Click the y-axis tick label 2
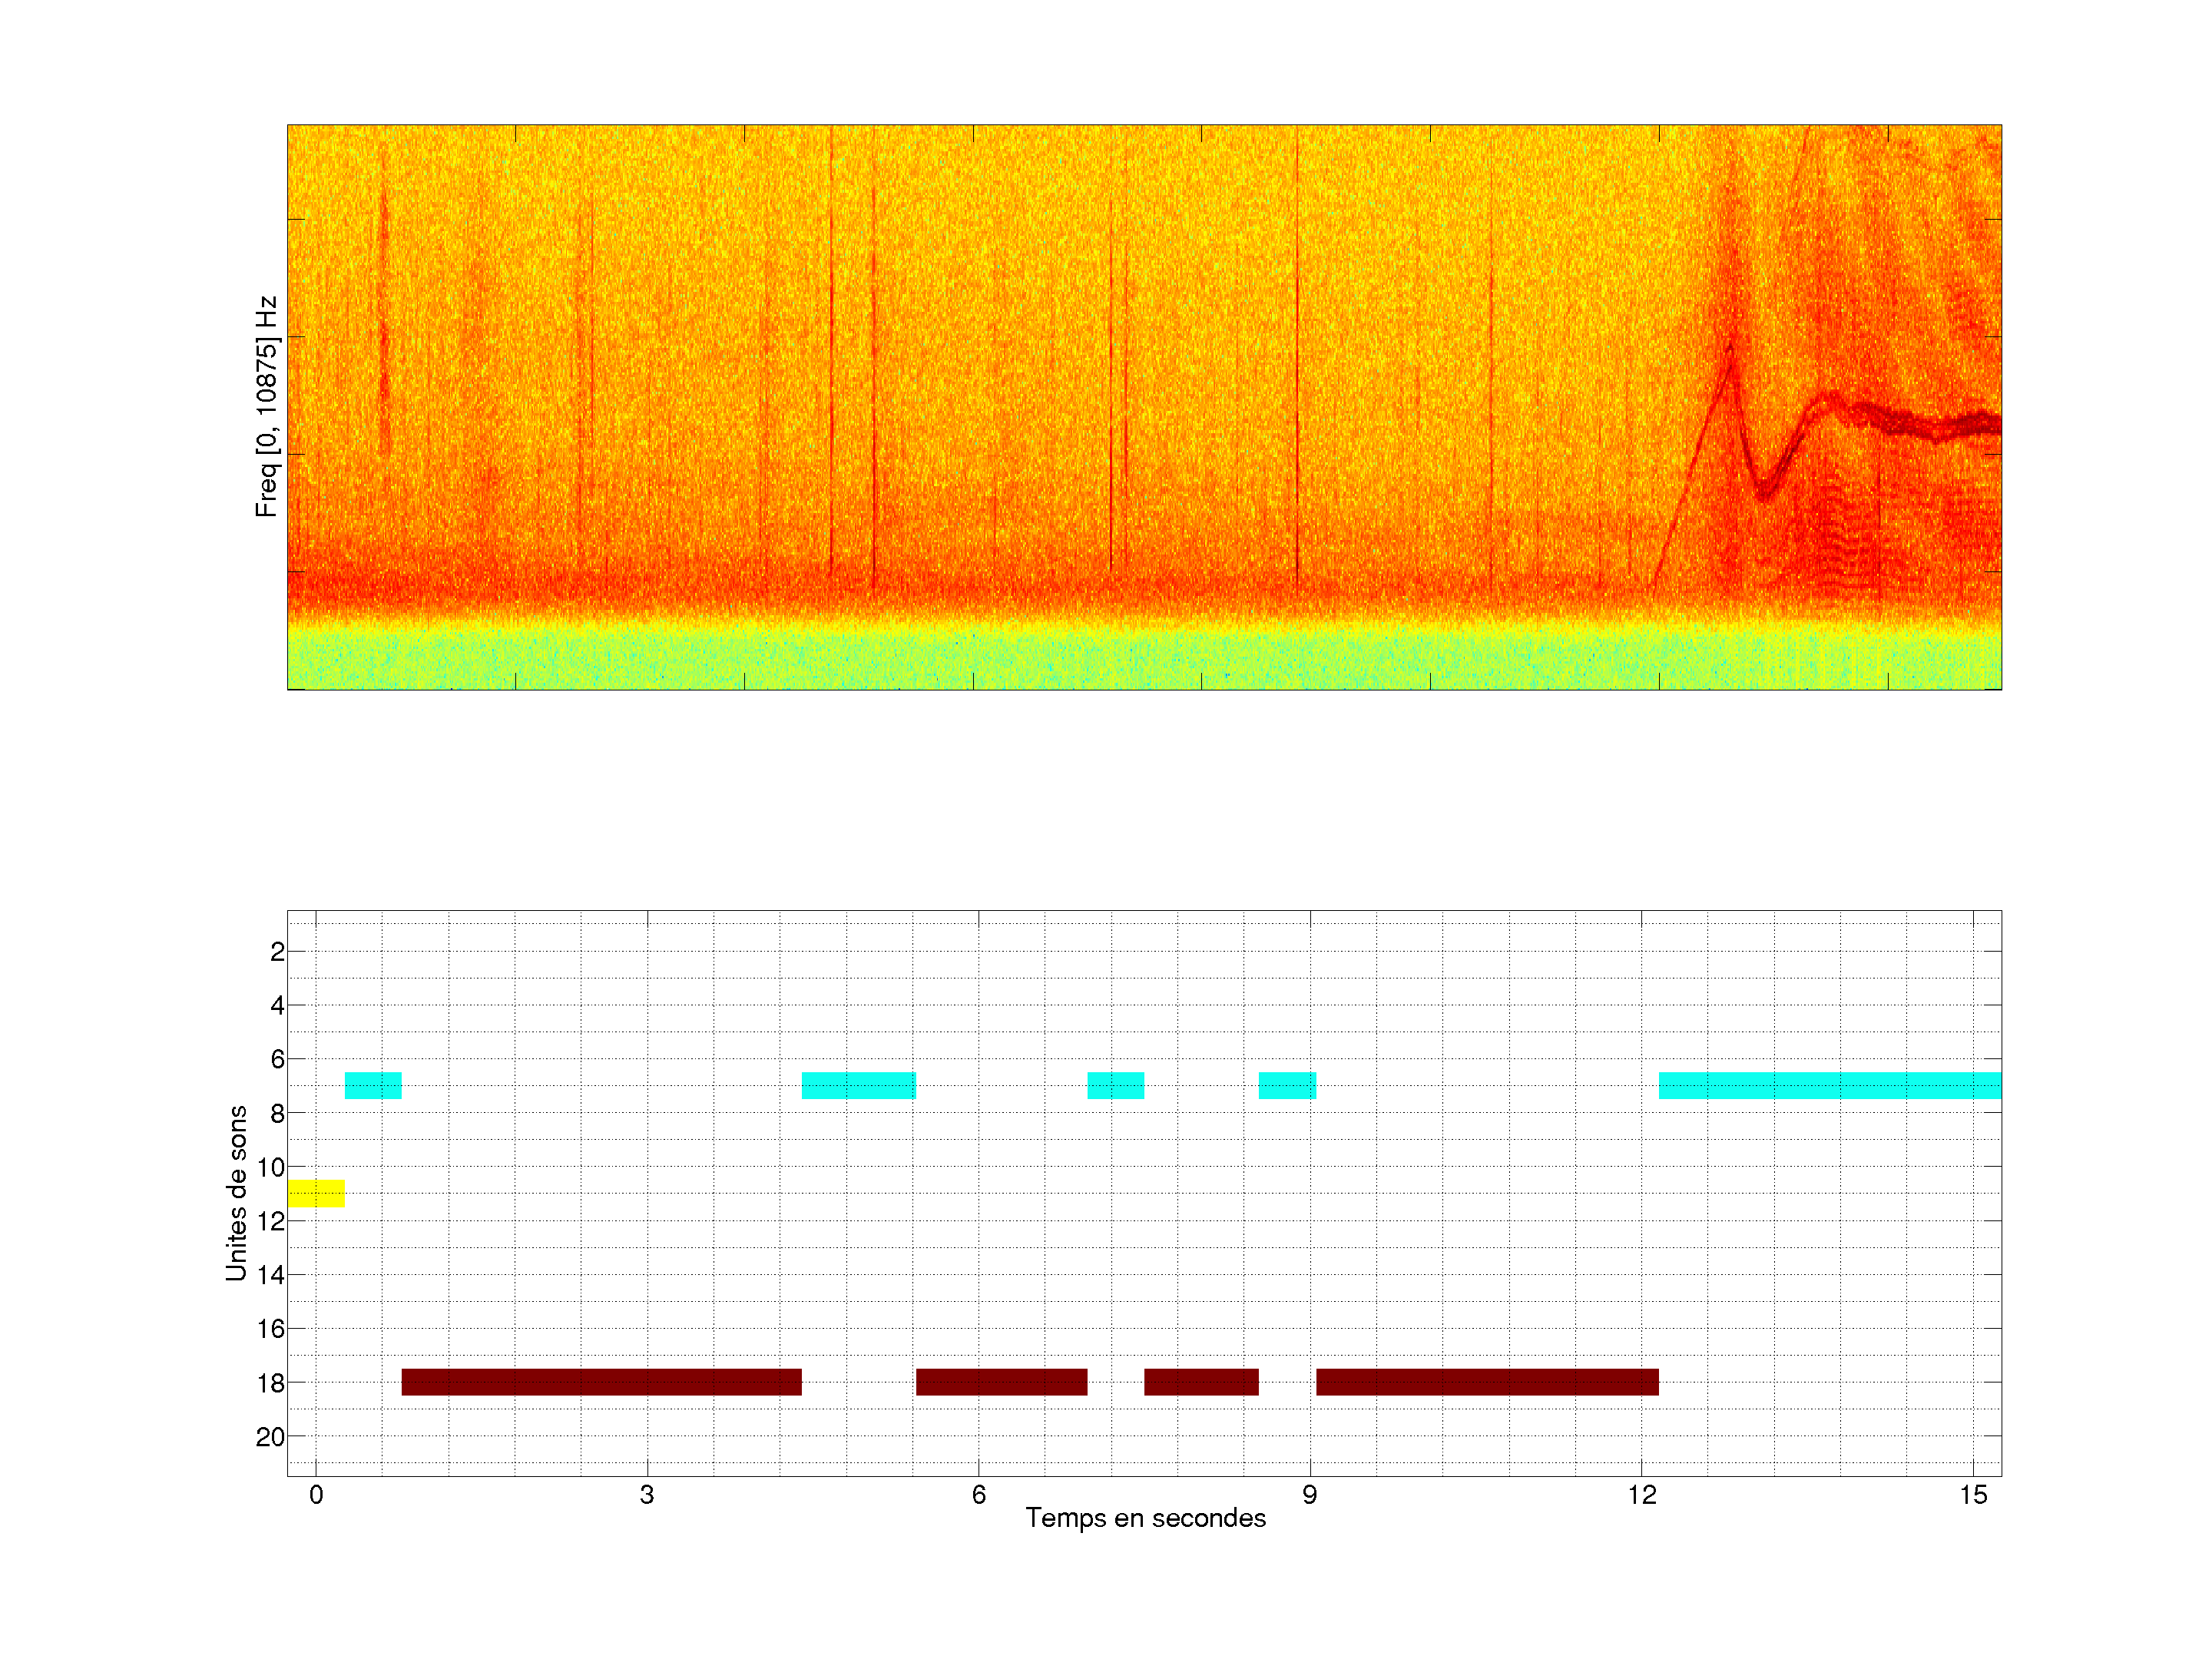Screen dimensions: 2212x1659 point(277,952)
